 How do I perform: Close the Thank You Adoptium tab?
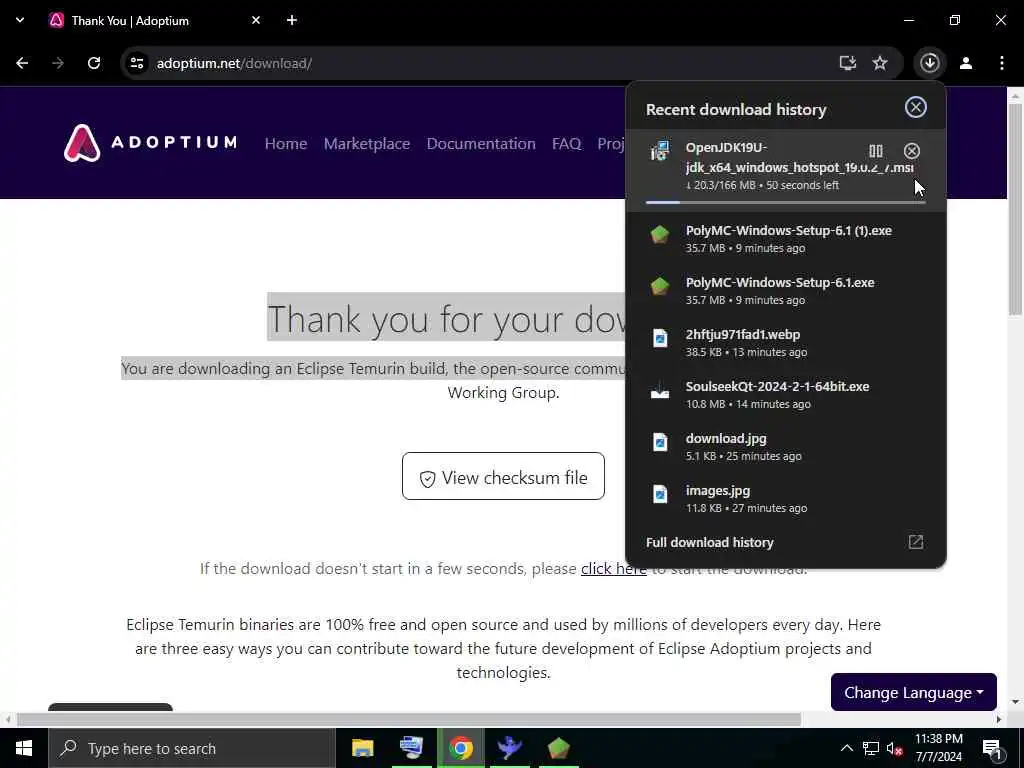(x=256, y=20)
